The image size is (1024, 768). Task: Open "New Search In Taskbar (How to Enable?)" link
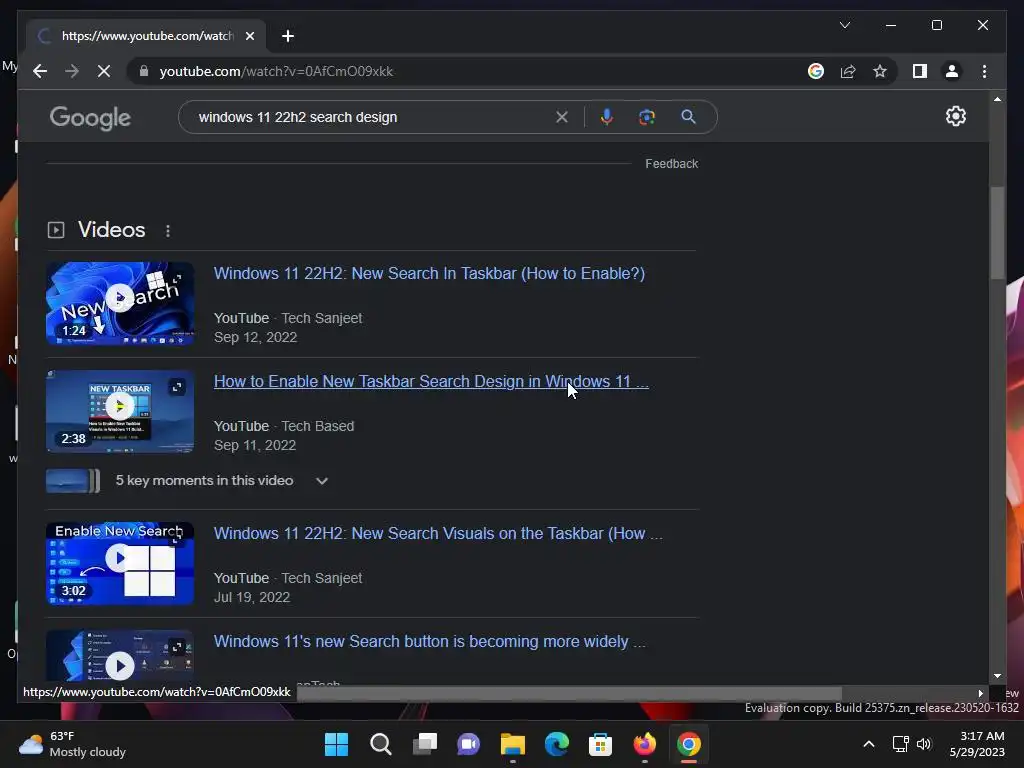429,273
